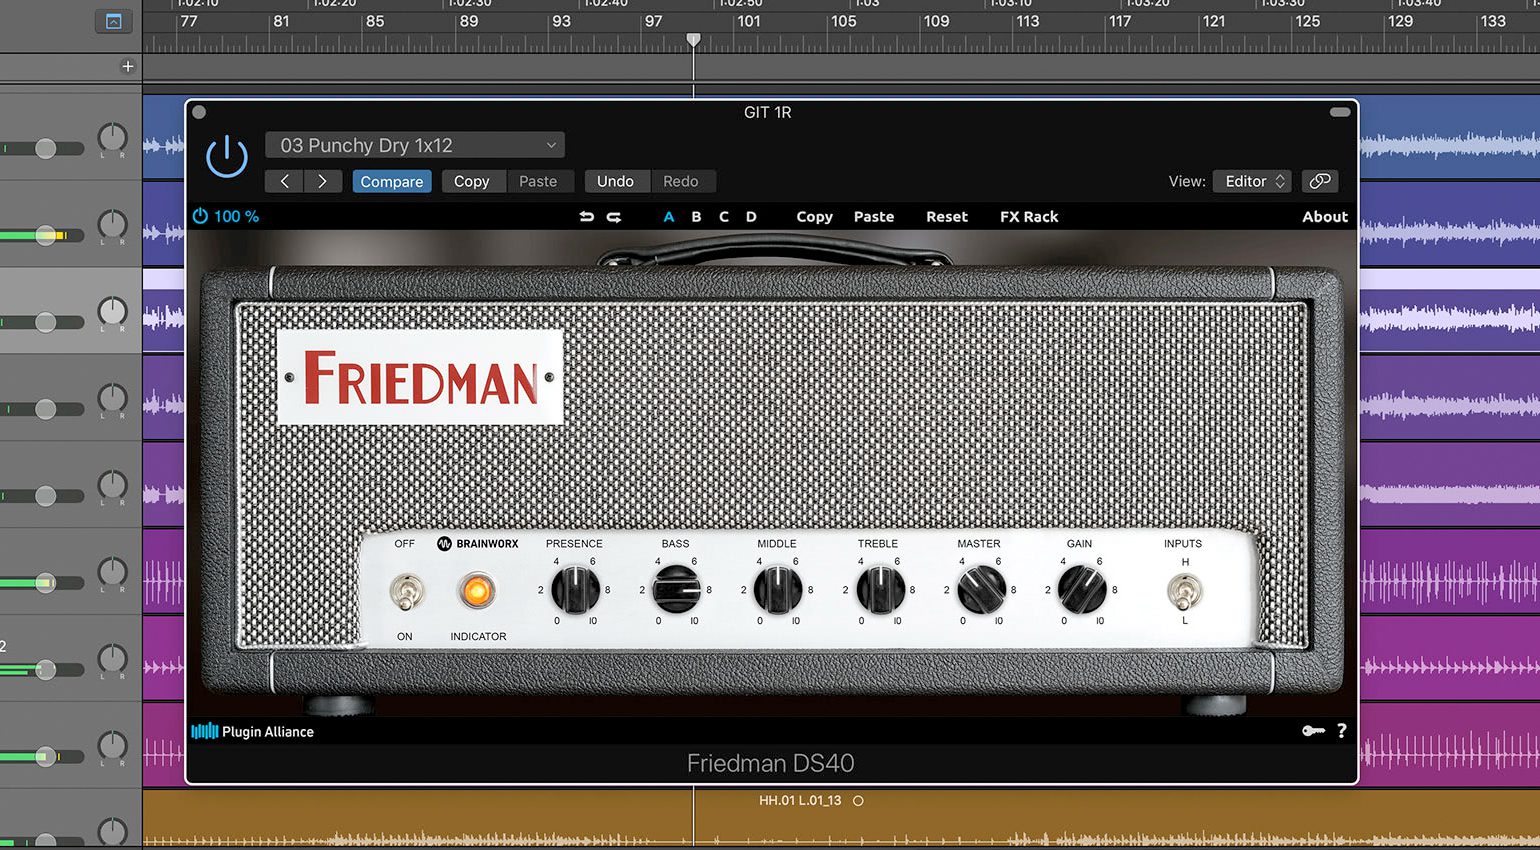Click the TREBLE knob

click(880, 590)
